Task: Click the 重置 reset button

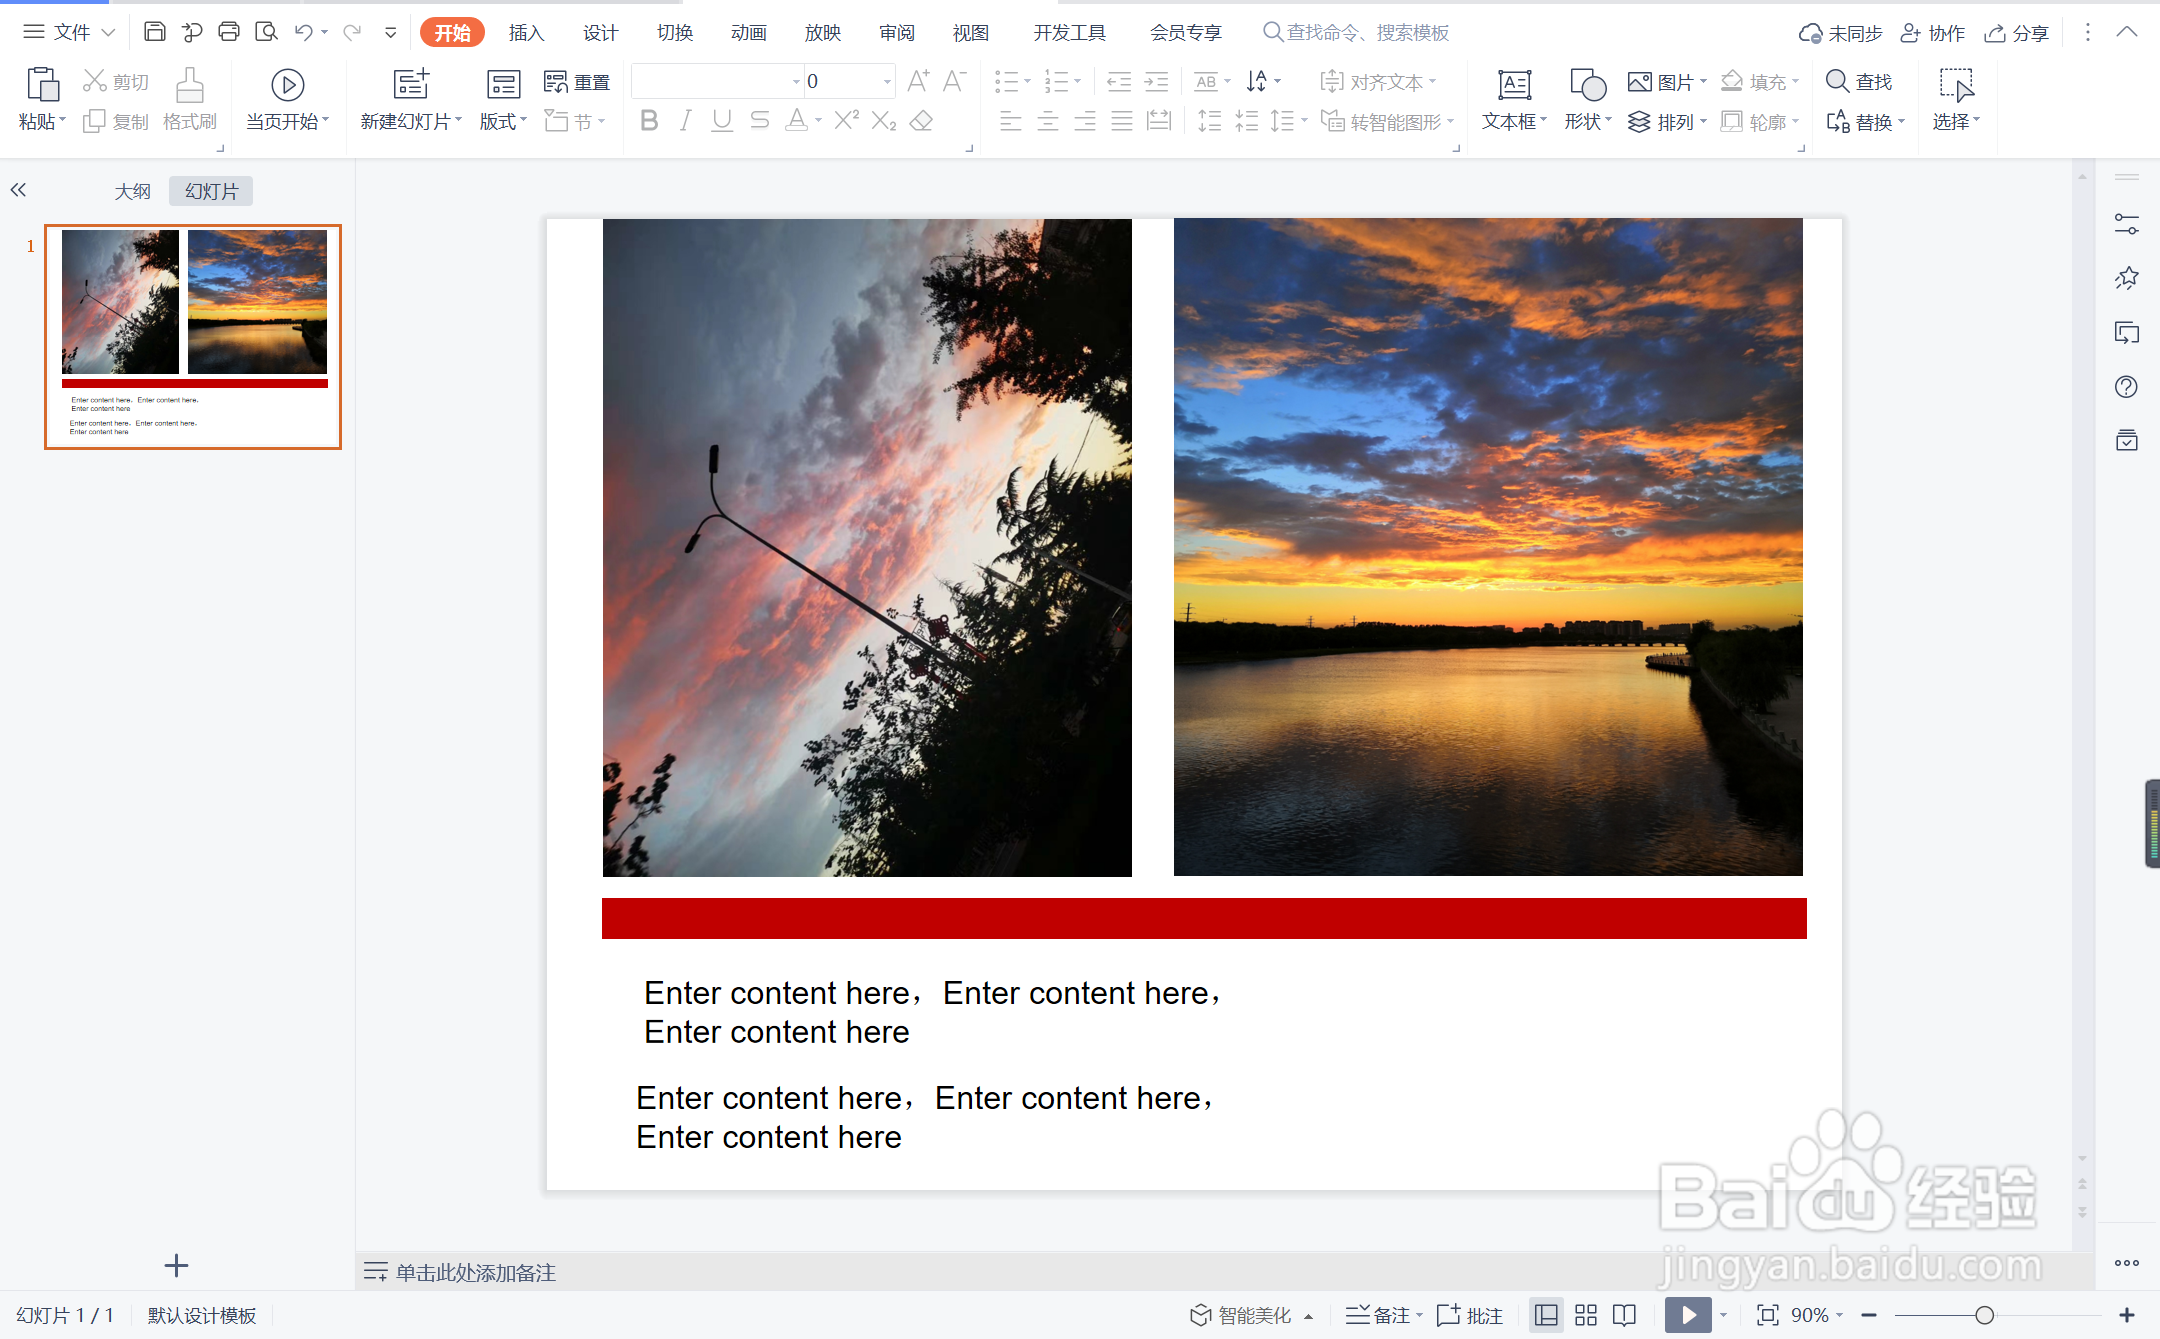Action: click(577, 82)
